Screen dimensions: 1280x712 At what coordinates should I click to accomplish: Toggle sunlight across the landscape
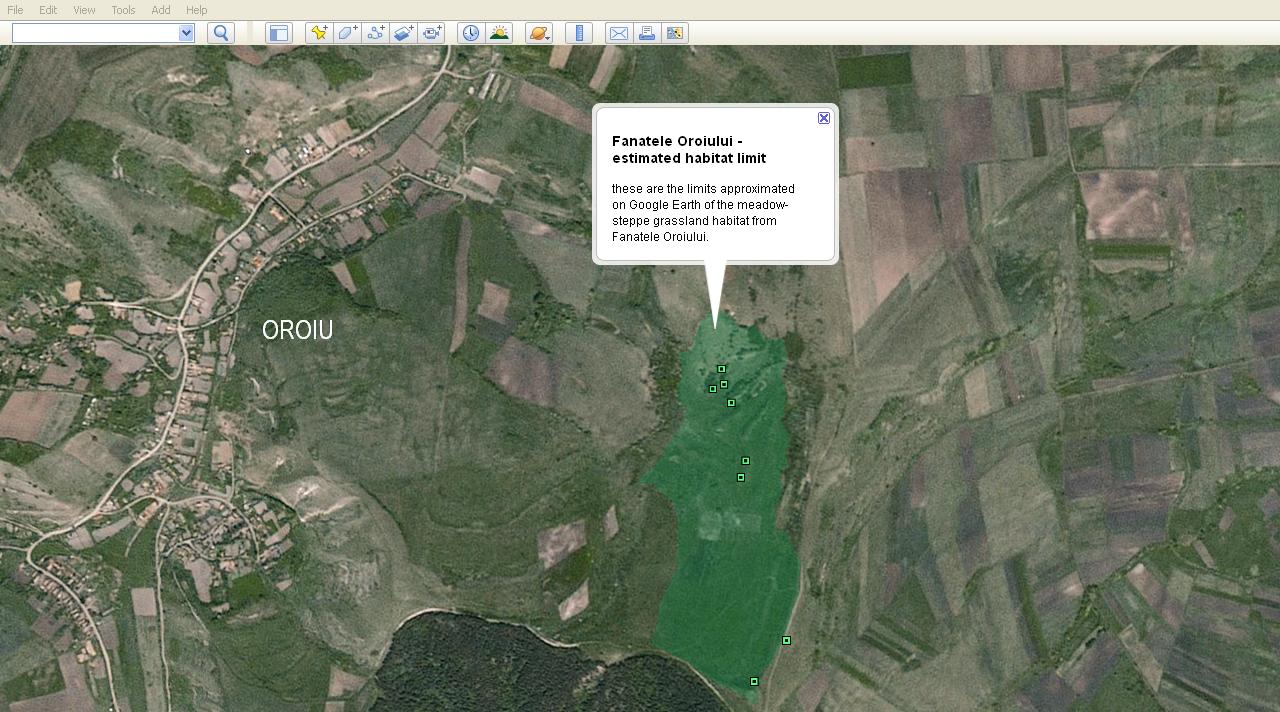pyautogui.click(x=499, y=33)
